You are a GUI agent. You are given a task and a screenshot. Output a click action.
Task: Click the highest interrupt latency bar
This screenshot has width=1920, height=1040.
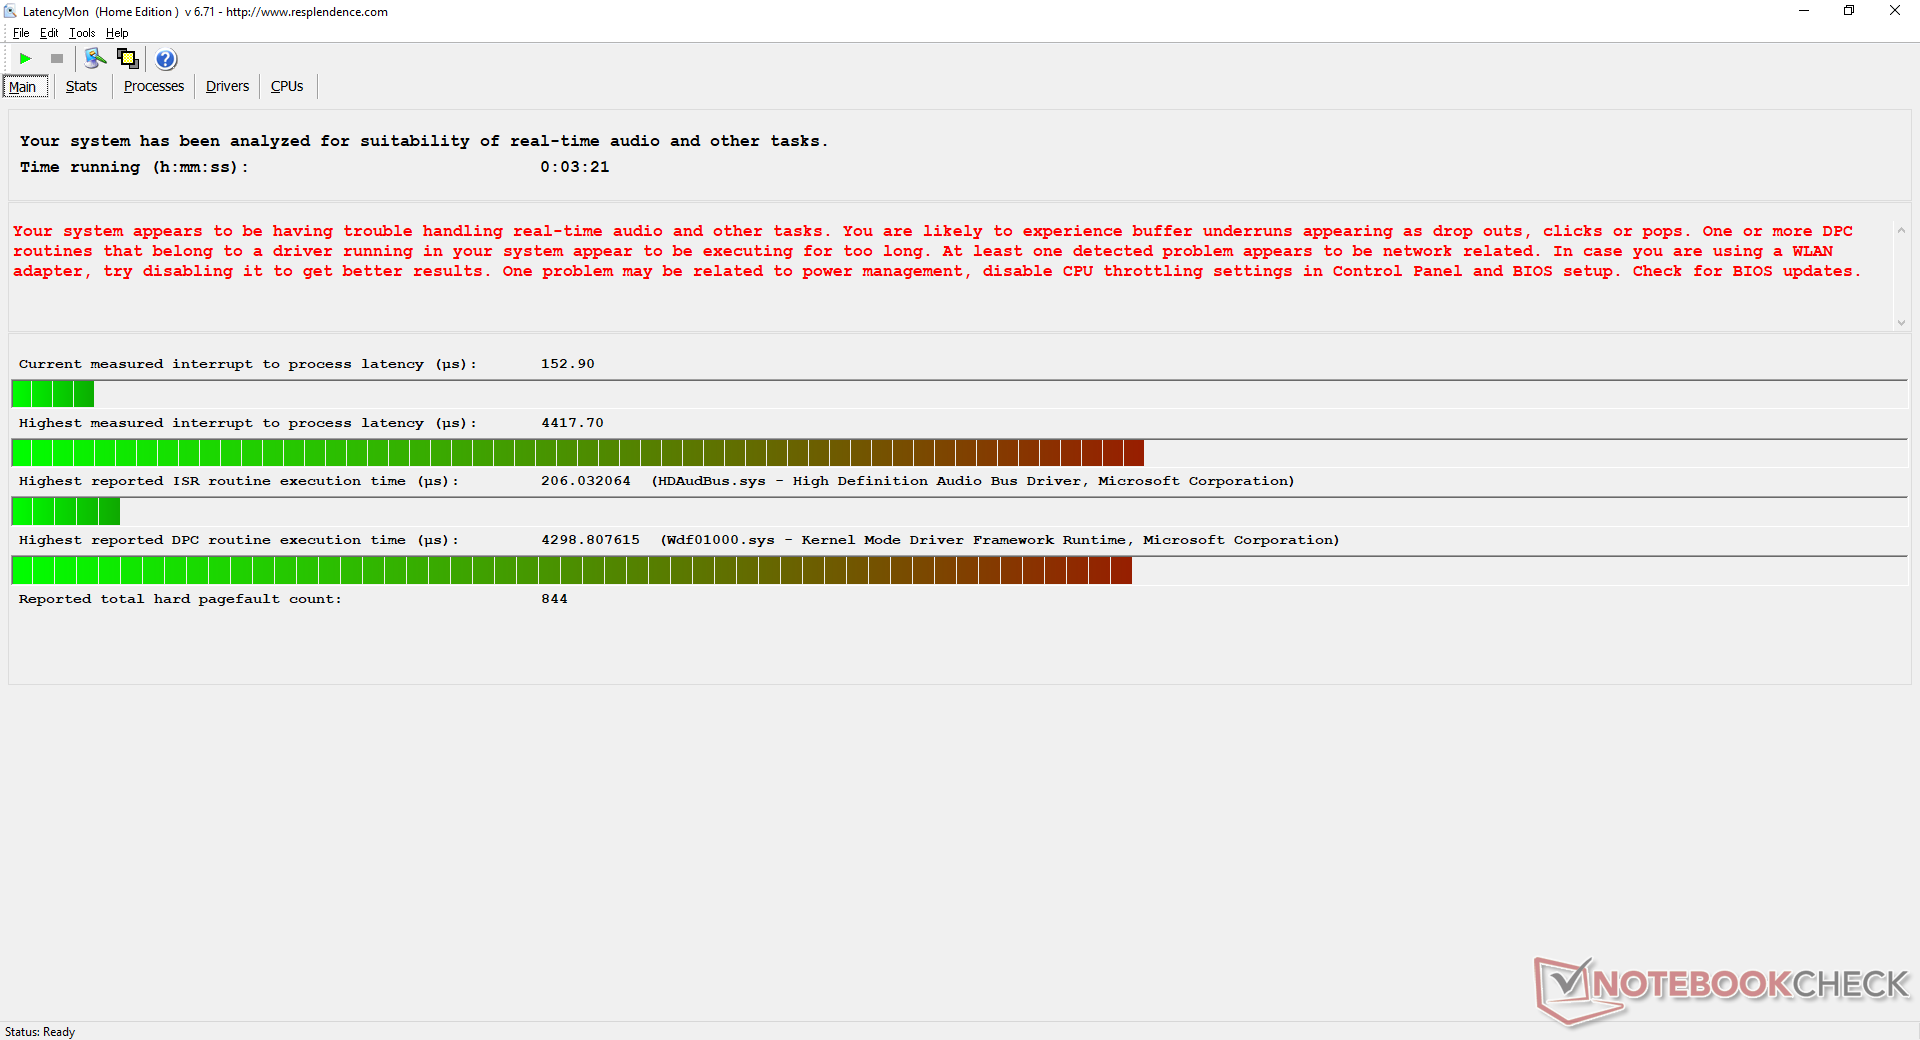(577, 453)
